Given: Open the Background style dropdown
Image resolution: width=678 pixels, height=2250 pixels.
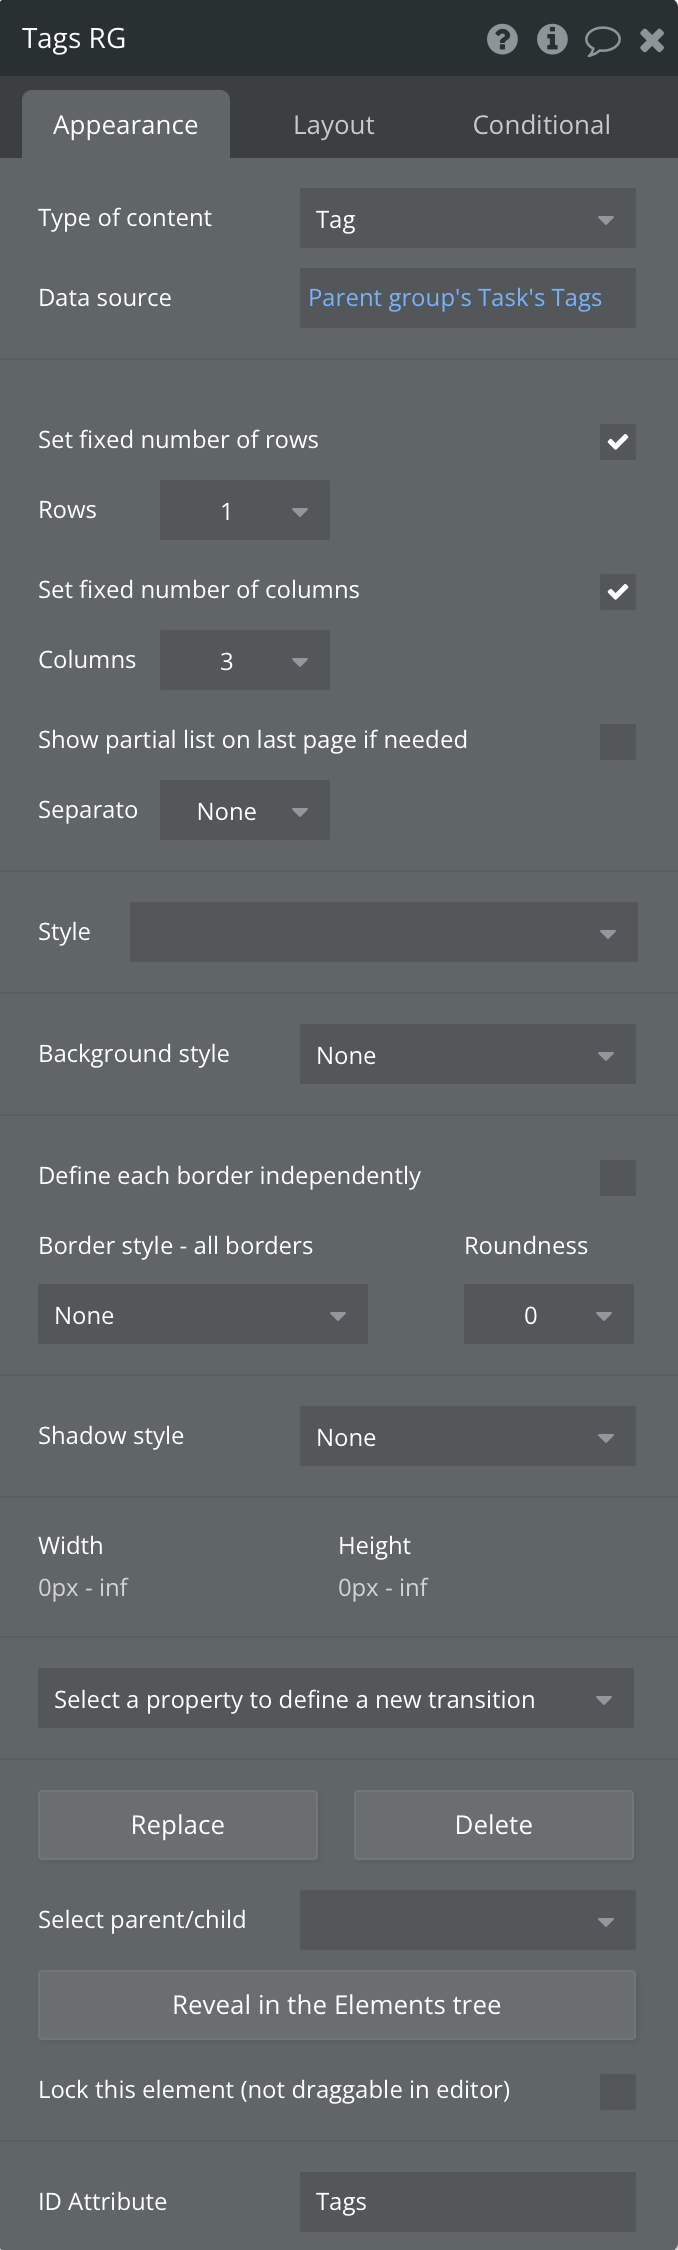Looking at the screenshot, I should pyautogui.click(x=468, y=1054).
